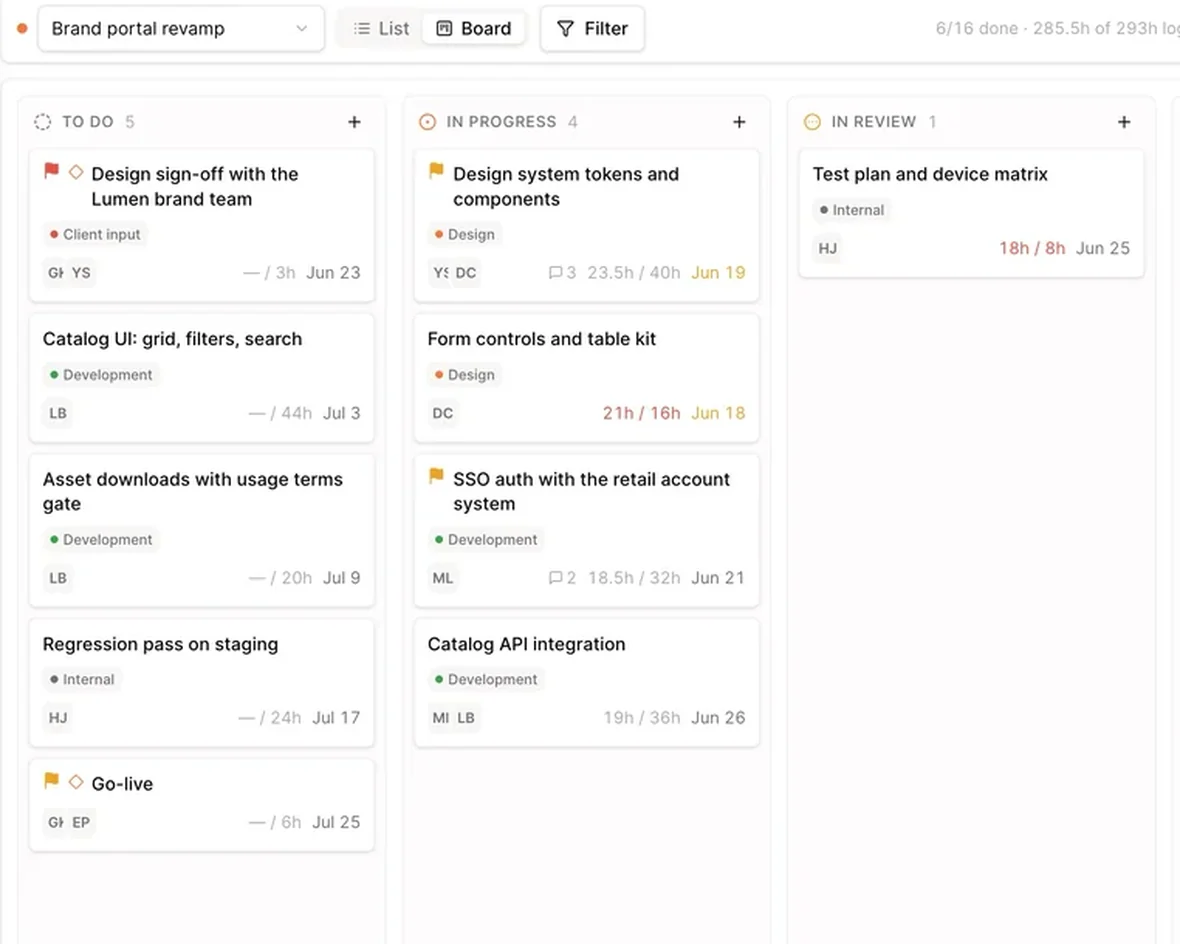This screenshot has height=944, width=1180.
Task: Add a card to the In Progress column
Action: coord(739,122)
